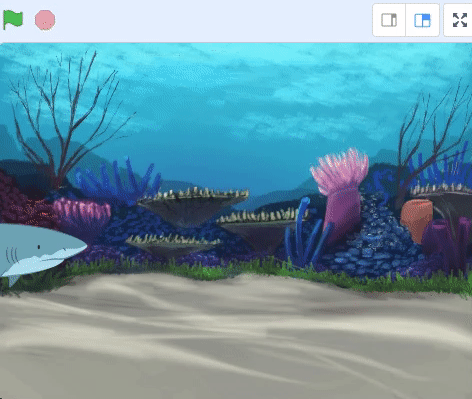Screen dimensions: 472x399
Task: Click the upper flat table coral
Action: pyautogui.click(x=193, y=205)
